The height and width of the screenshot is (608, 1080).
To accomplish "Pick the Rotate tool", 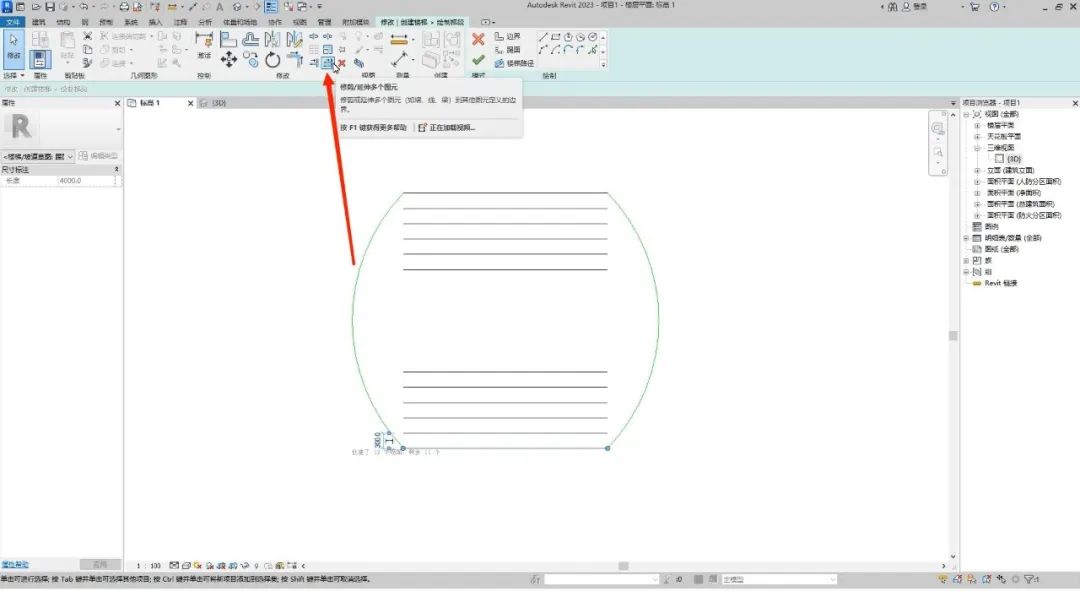I will point(273,60).
